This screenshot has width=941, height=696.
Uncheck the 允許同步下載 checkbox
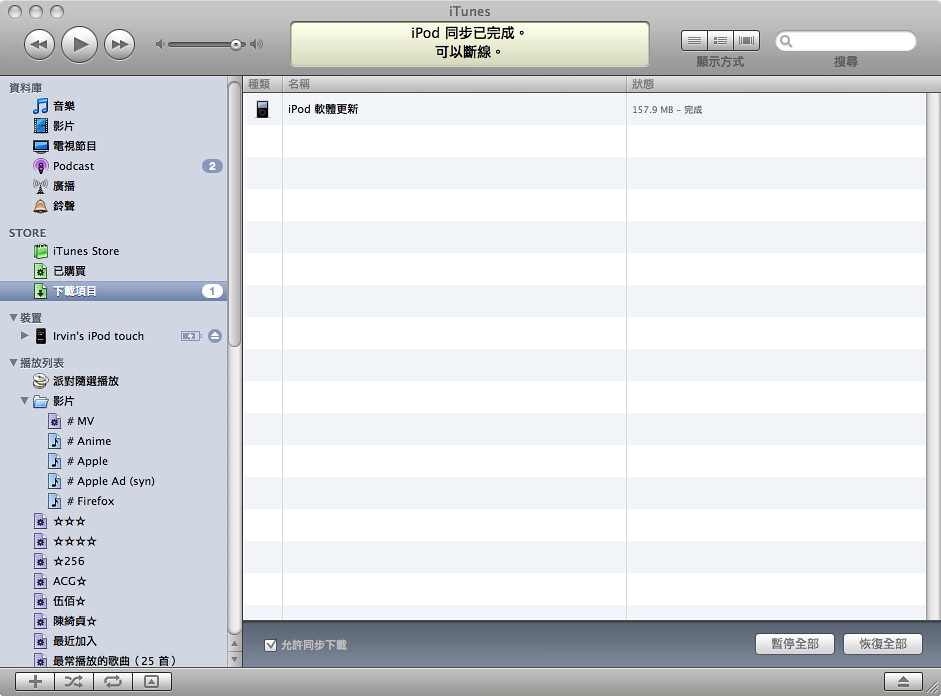pyautogui.click(x=270, y=645)
